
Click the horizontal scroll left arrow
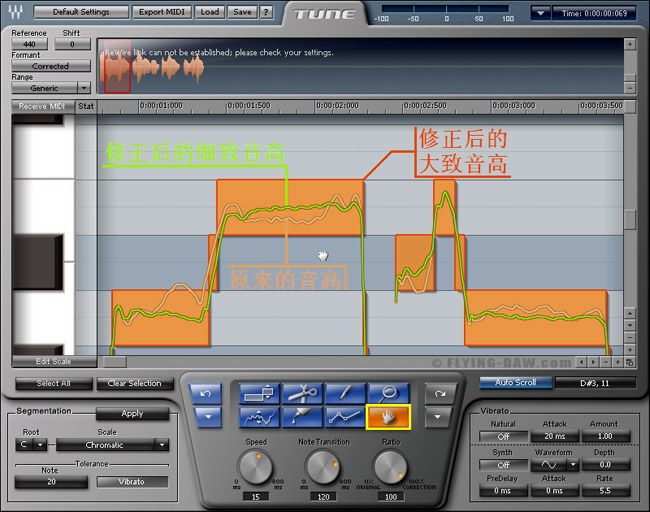tap(582, 362)
